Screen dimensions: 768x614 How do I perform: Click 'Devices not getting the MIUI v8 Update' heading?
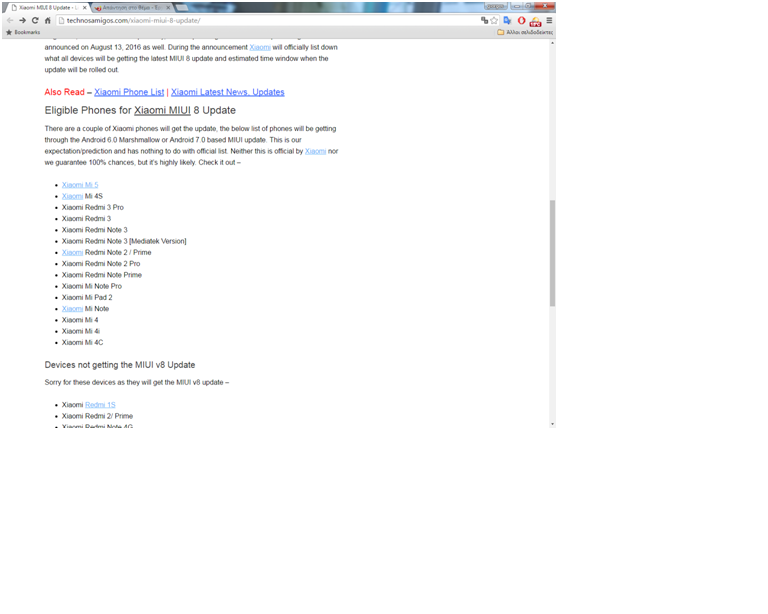[120, 365]
